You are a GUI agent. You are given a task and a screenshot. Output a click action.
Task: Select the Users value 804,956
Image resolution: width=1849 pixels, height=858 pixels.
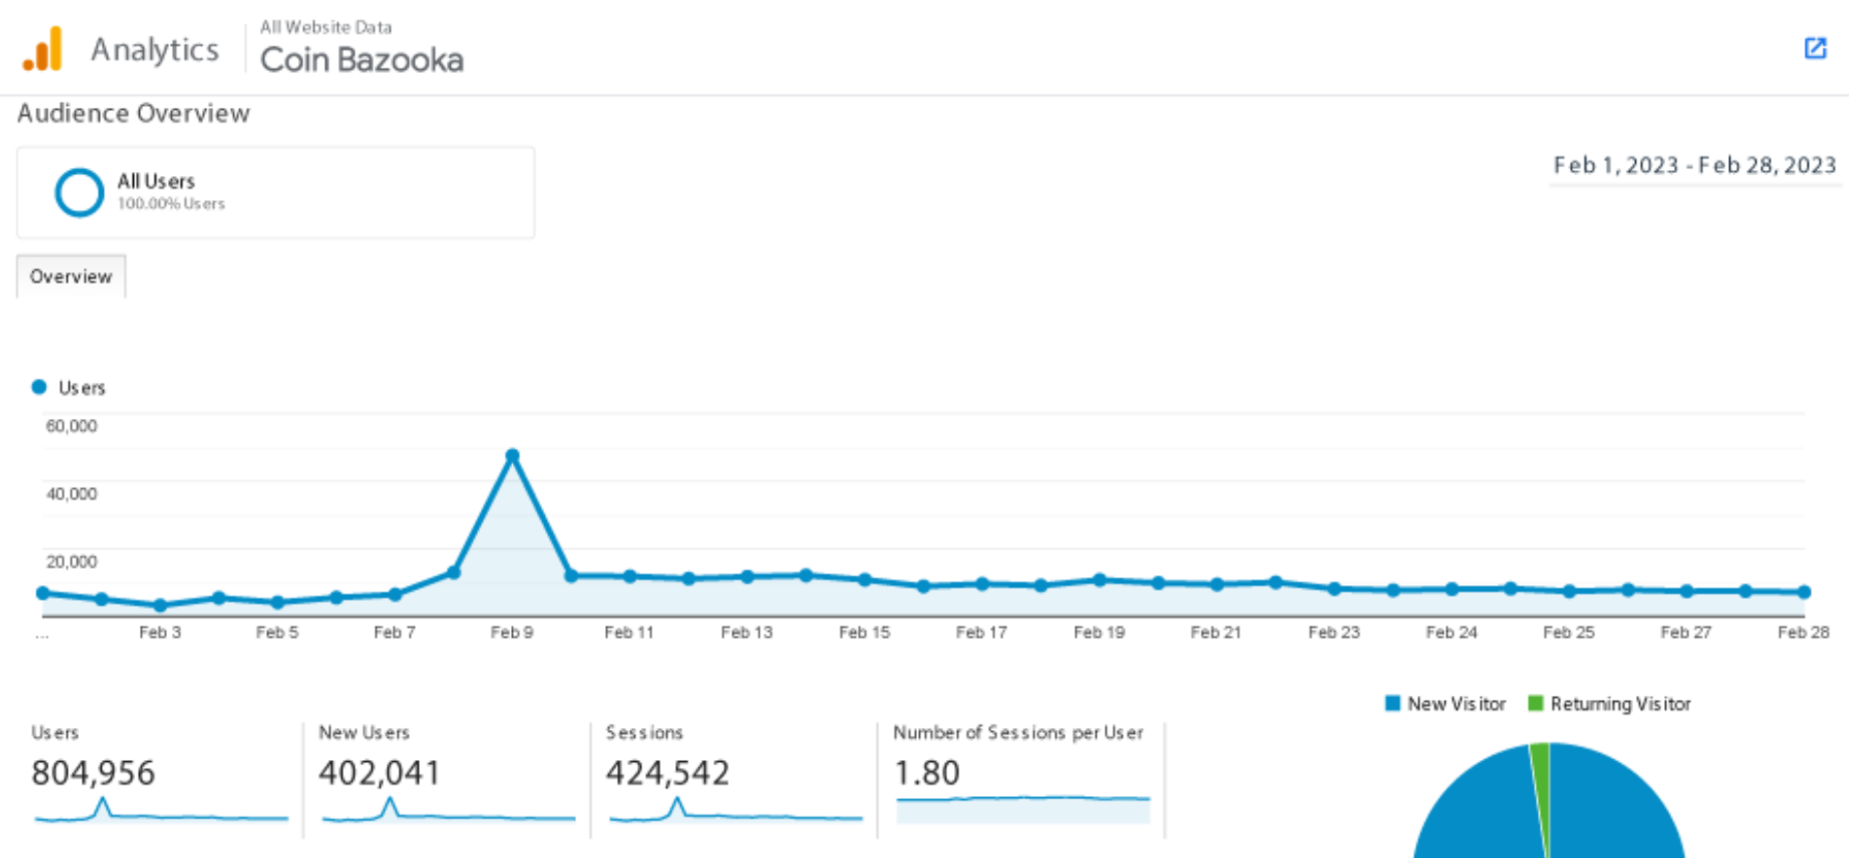93,773
